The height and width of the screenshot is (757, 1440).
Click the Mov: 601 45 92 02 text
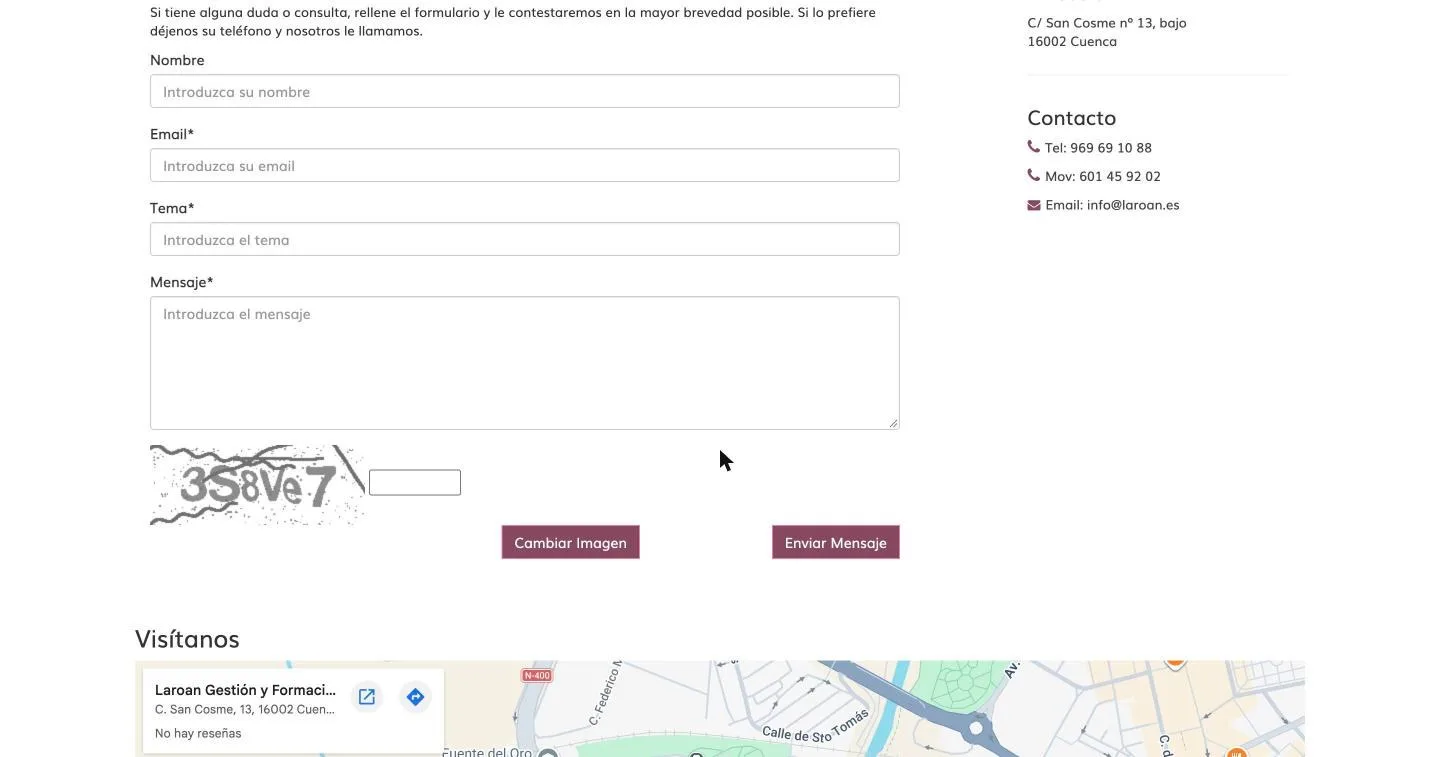[x=1103, y=176]
